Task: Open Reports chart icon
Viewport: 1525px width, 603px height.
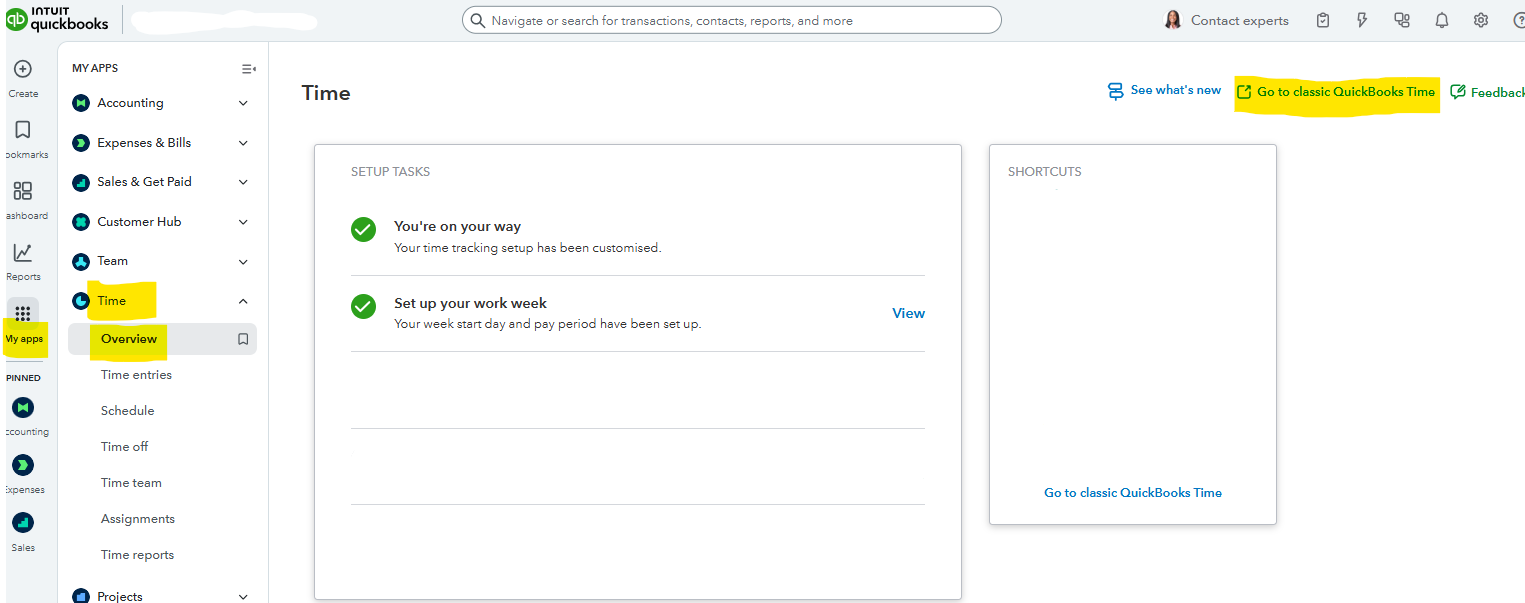Action: click(x=23, y=253)
